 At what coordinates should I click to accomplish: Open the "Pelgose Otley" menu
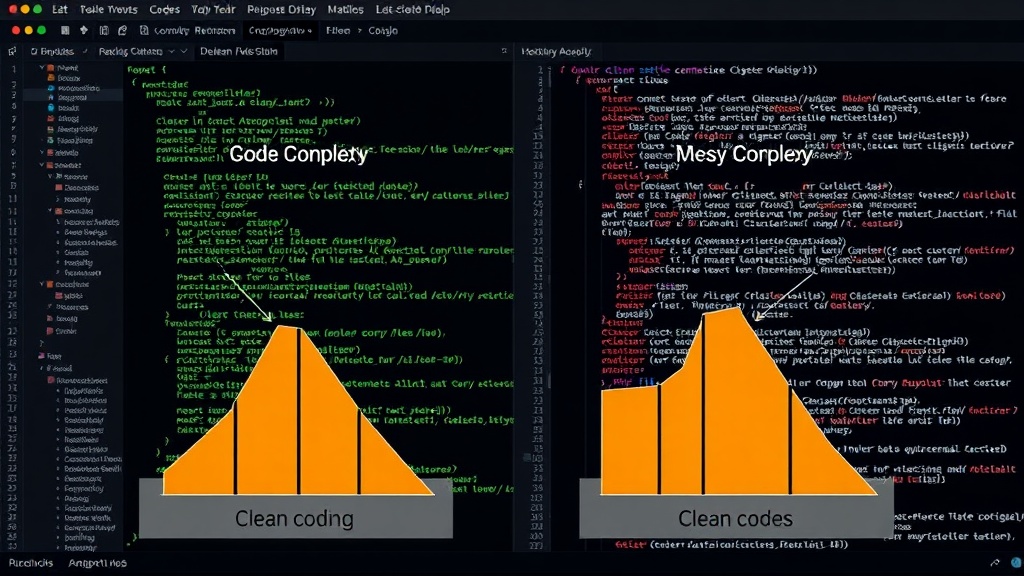coord(281,10)
